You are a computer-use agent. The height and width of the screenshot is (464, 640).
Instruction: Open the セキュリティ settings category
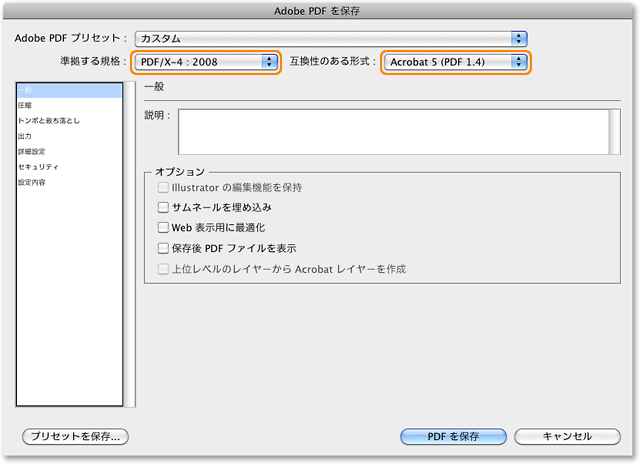tap(38, 167)
